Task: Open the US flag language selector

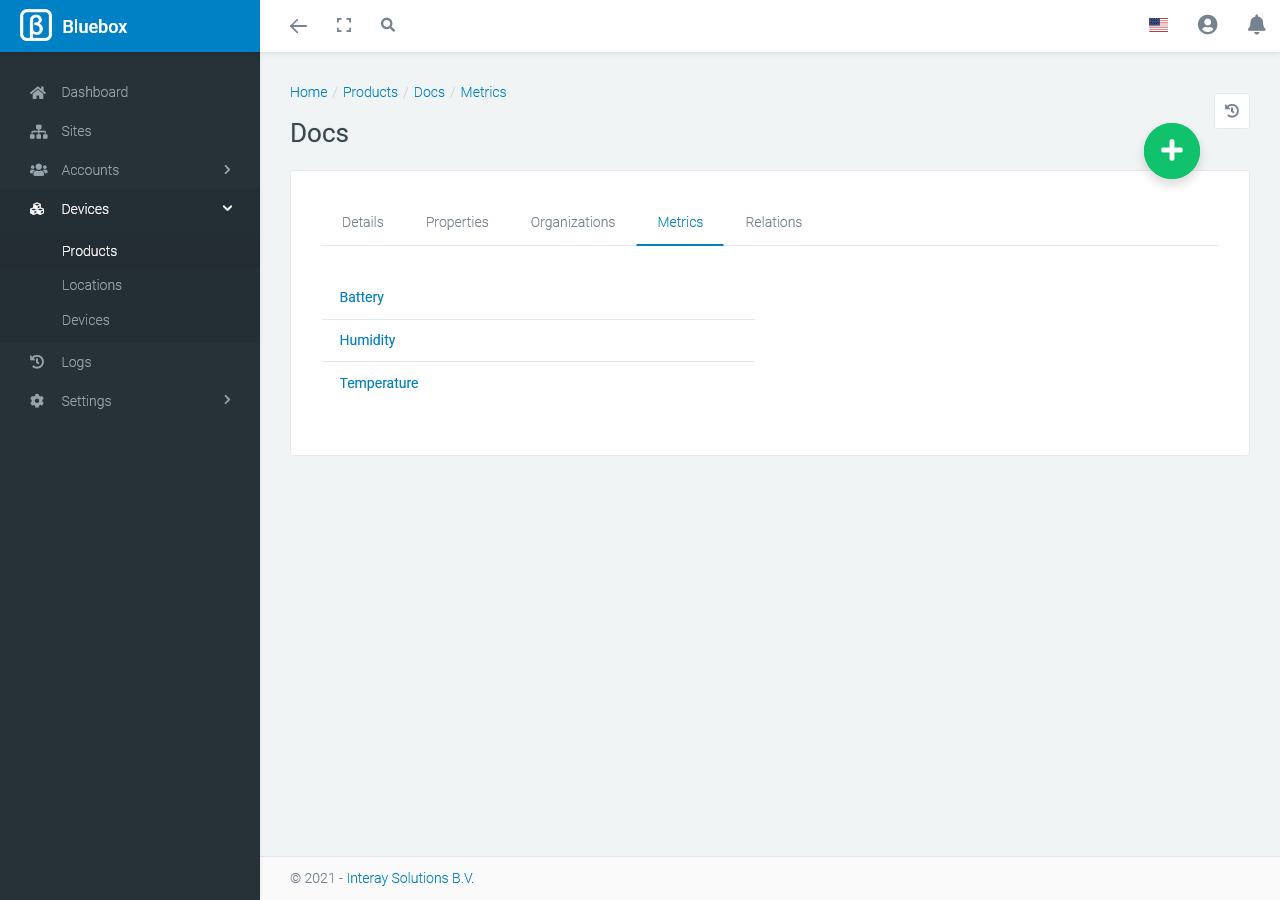Action: 1158,26
